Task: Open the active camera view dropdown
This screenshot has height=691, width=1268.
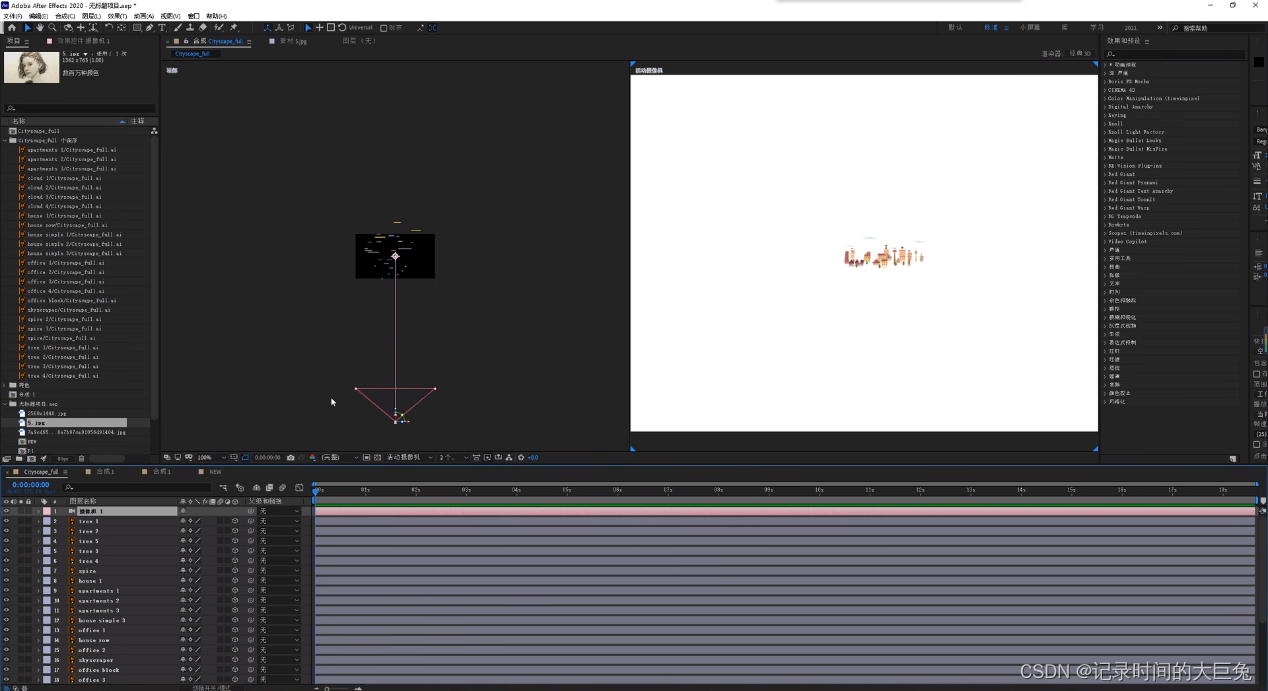Action: click(x=409, y=457)
